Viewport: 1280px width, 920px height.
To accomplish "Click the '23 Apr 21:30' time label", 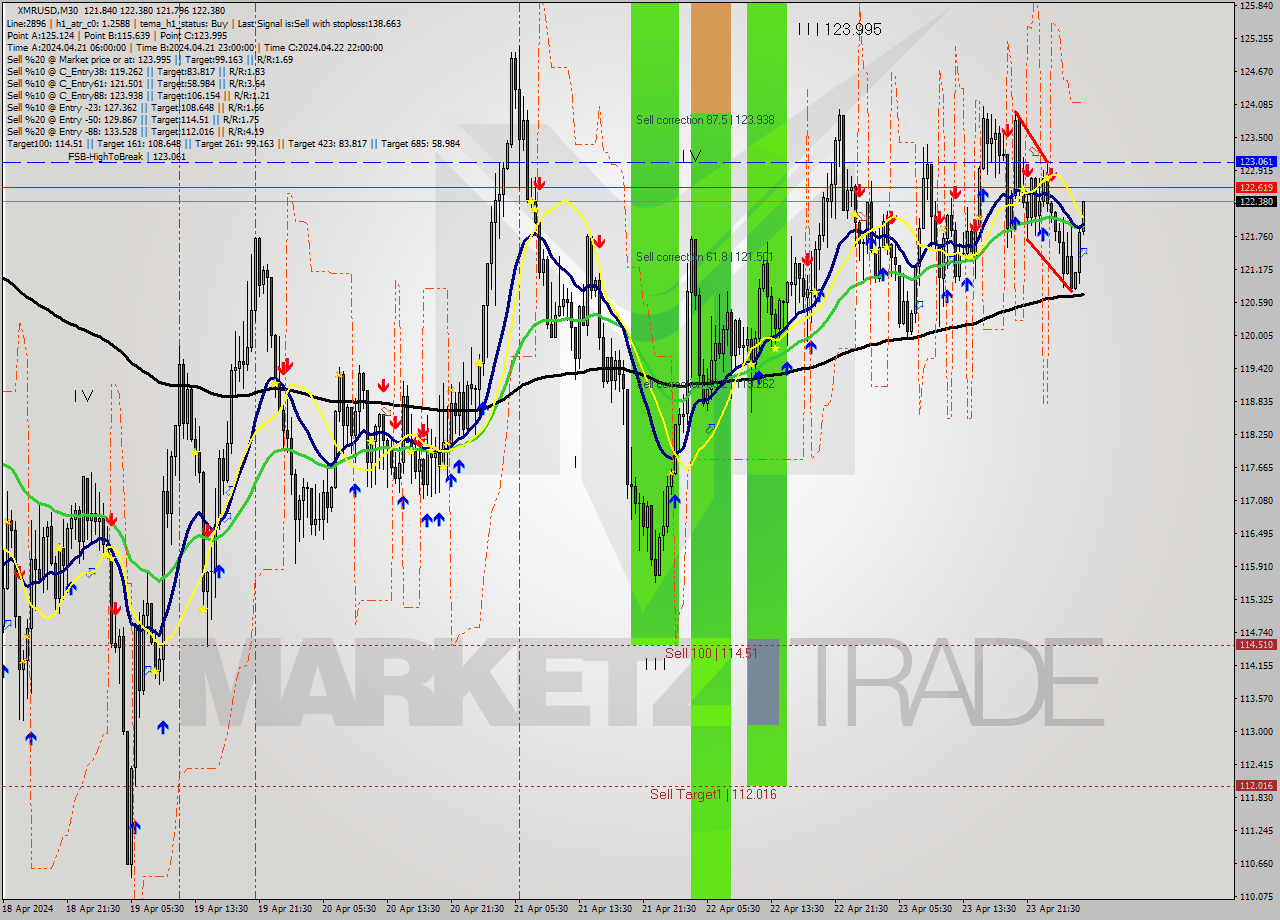I will (1055, 909).
